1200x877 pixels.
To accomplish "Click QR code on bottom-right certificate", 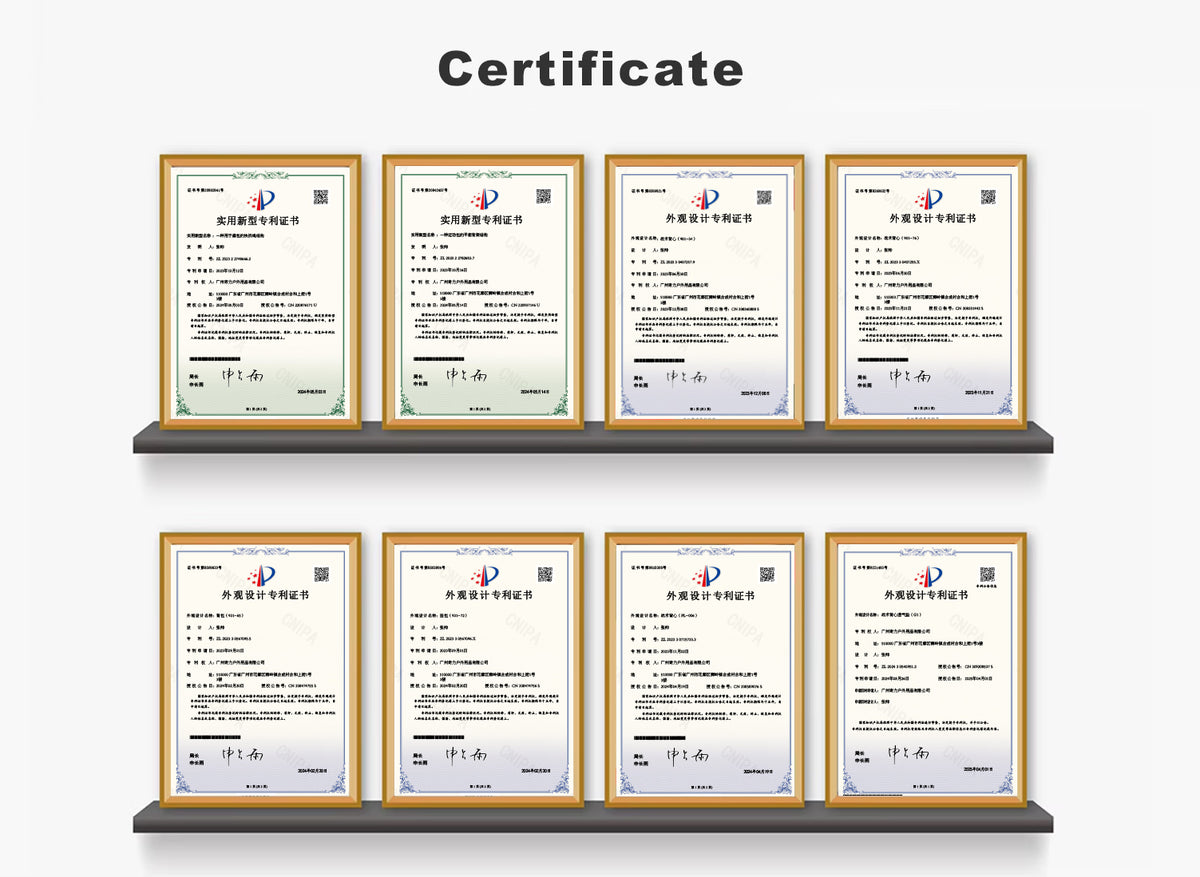I will 986,574.
